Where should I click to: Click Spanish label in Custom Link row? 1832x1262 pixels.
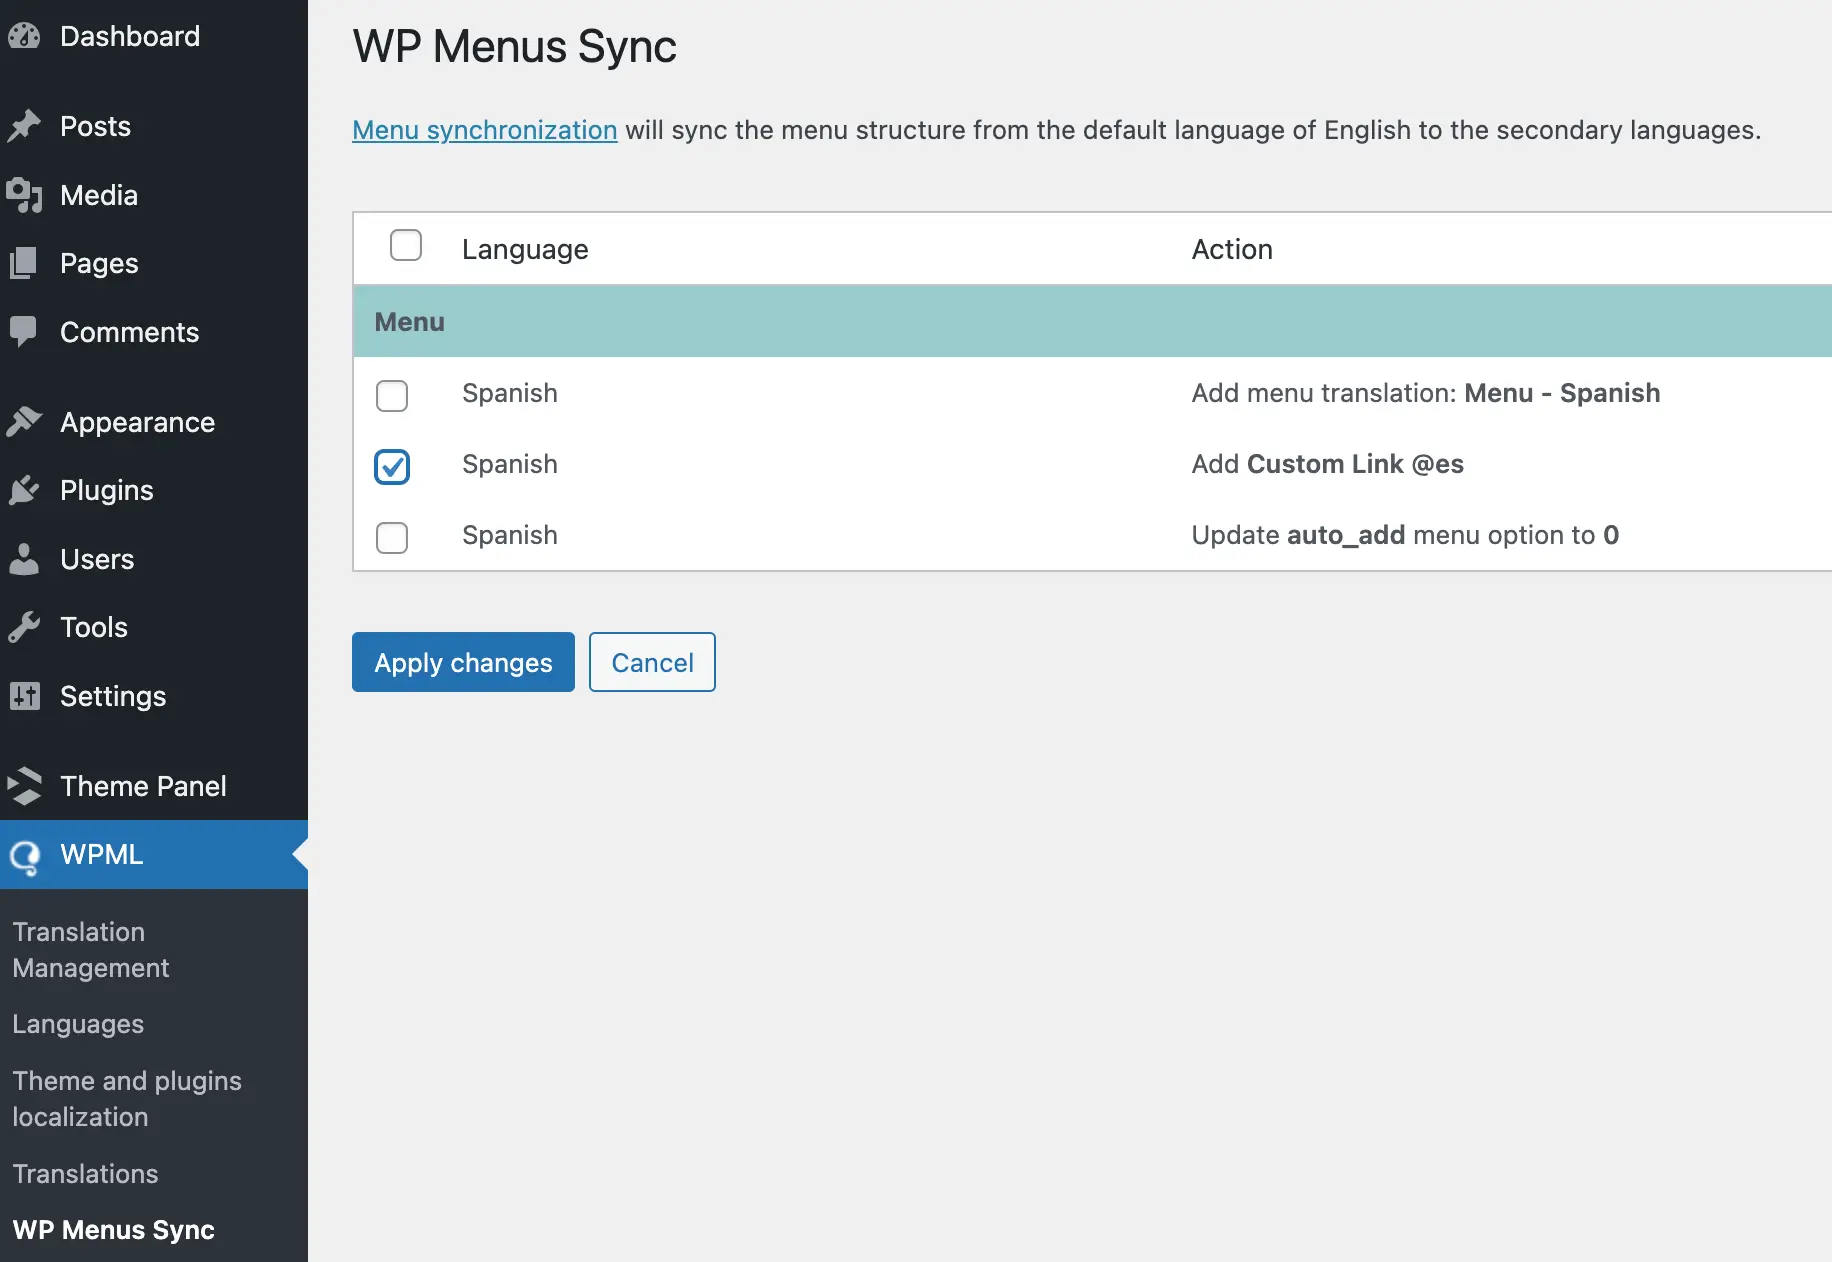coord(510,464)
